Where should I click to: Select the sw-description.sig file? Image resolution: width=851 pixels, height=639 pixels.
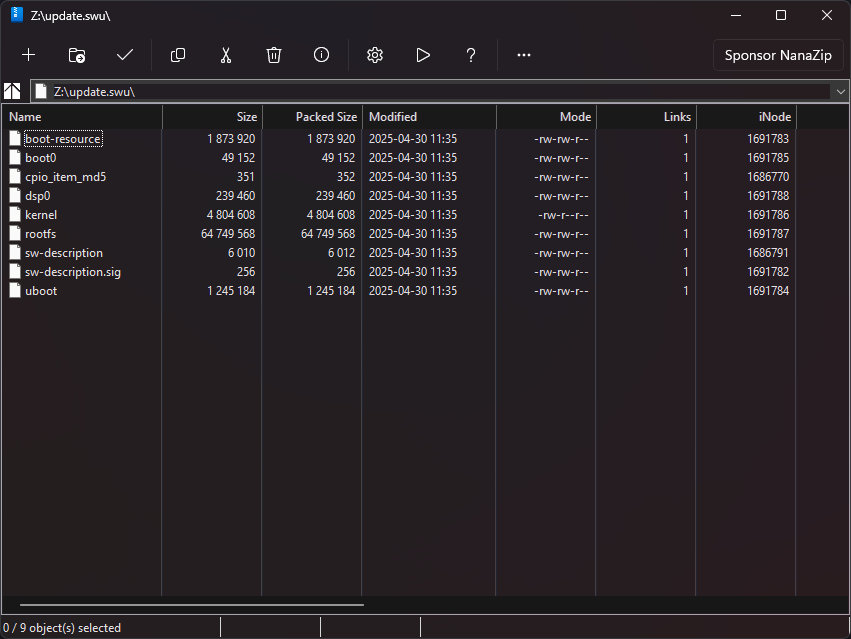click(x=72, y=272)
